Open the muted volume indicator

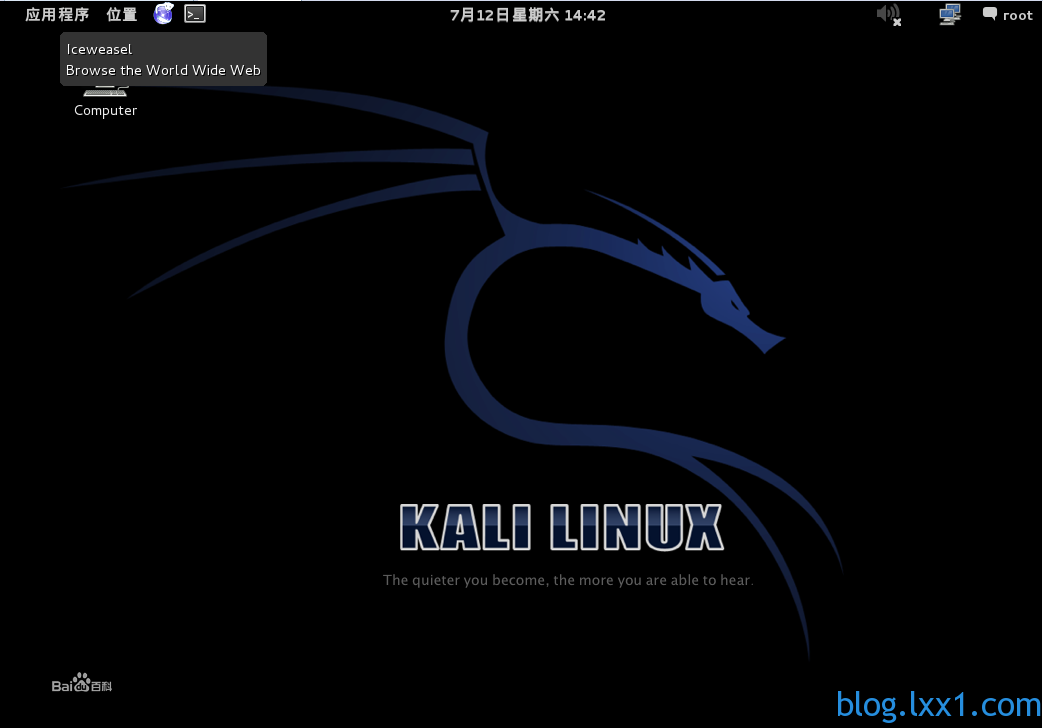[889, 15]
